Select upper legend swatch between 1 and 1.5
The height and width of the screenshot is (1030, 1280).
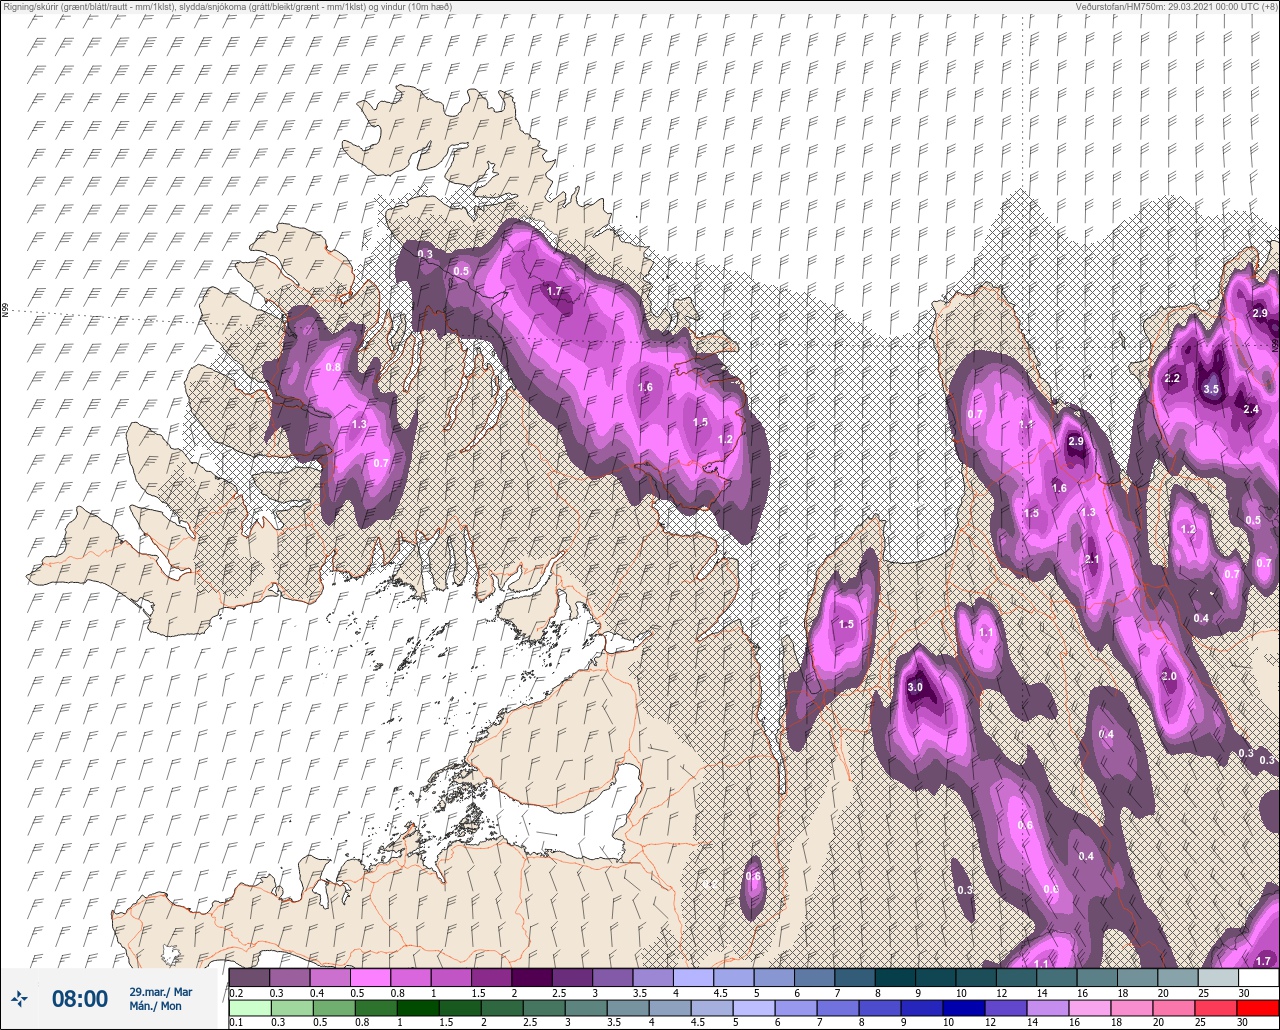451,977
